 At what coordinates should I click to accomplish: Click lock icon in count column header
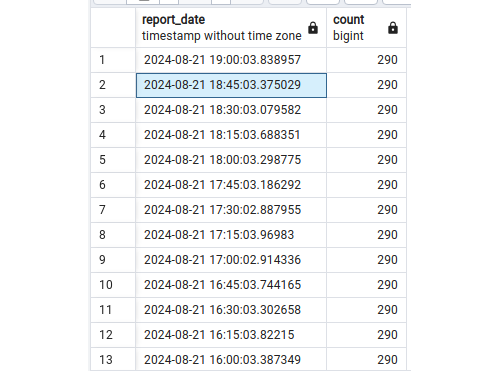pyautogui.click(x=393, y=28)
